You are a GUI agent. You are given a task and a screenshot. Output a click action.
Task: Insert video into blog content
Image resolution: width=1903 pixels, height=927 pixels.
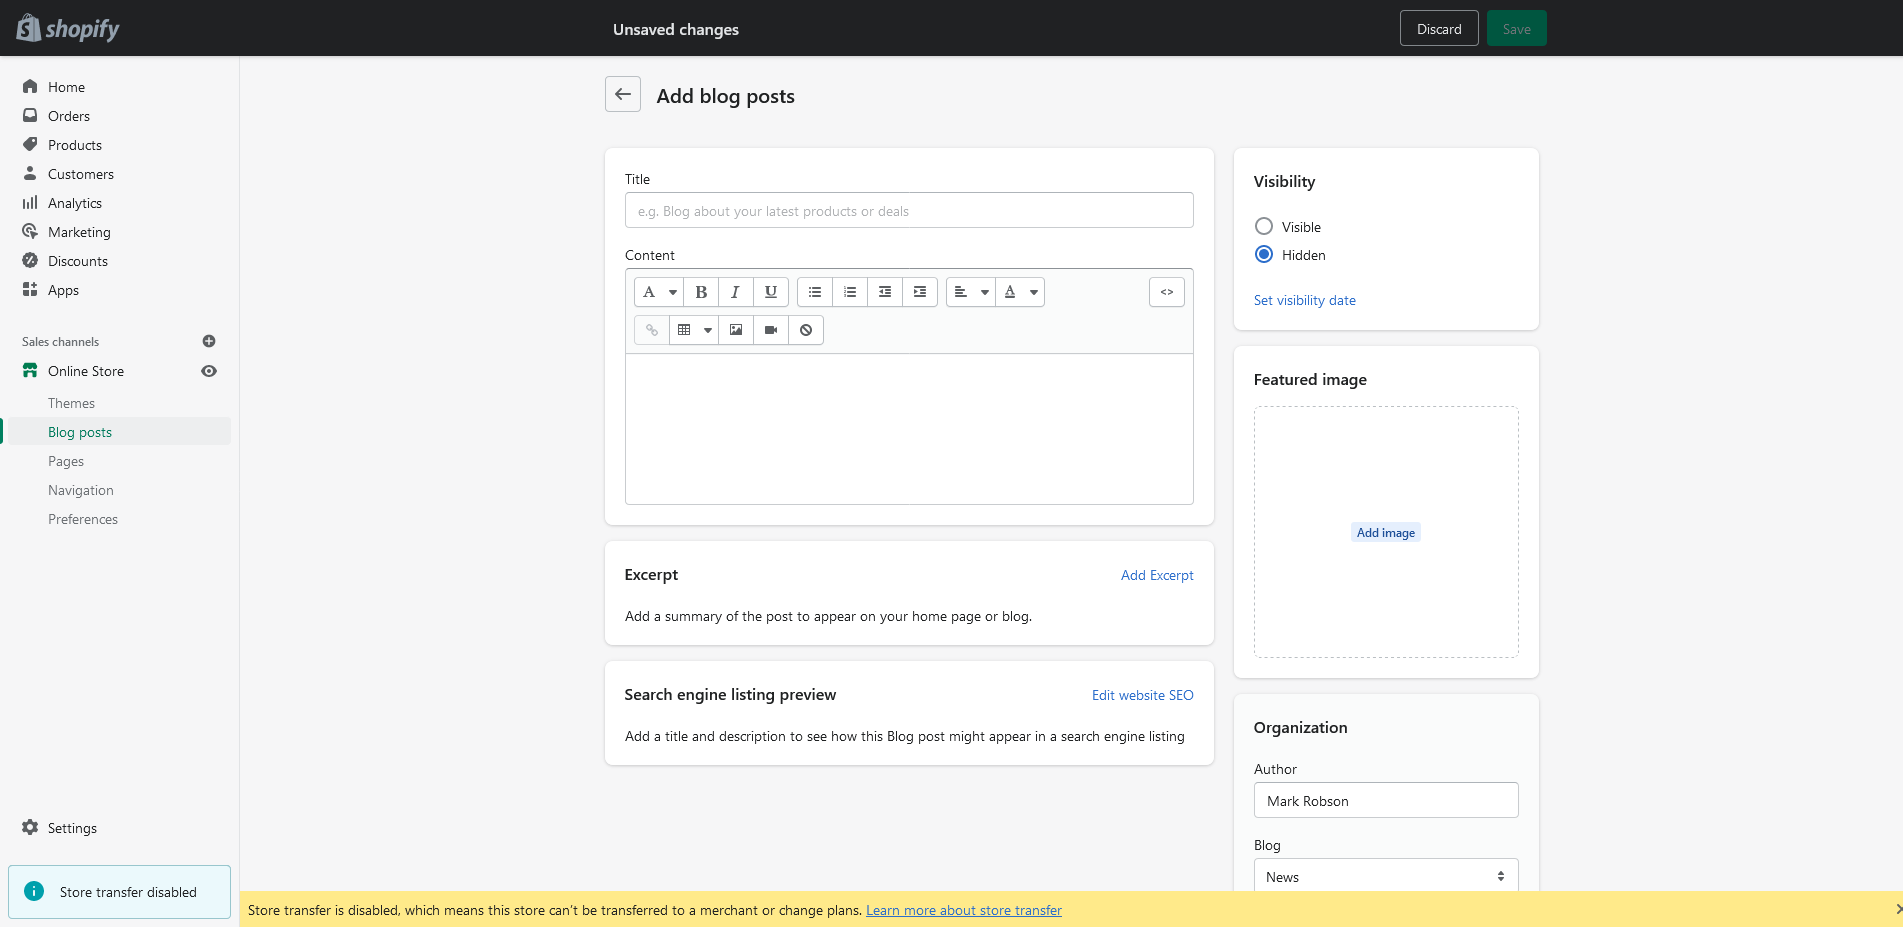[771, 330]
